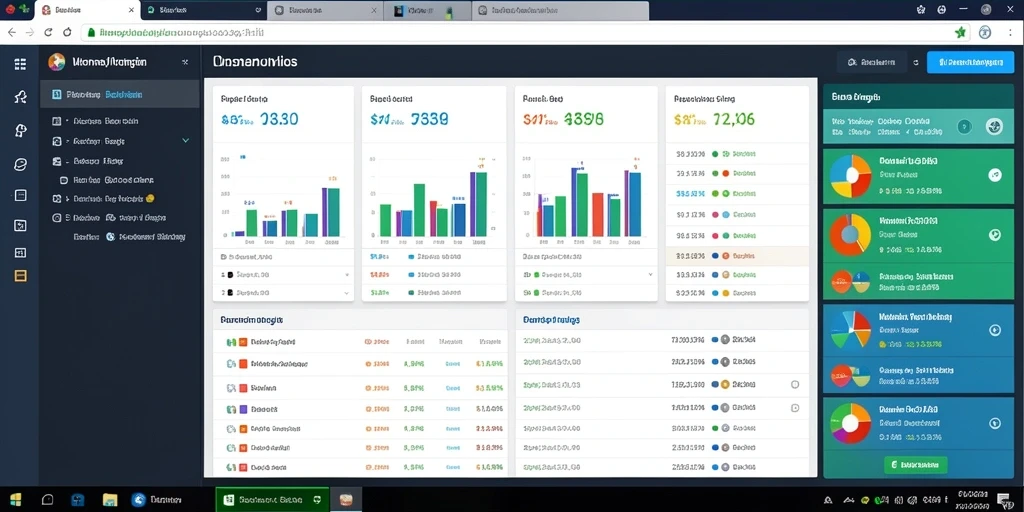Close the active first browser tab
Viewport: 1024px width, 512px height.
pos(131,10)
